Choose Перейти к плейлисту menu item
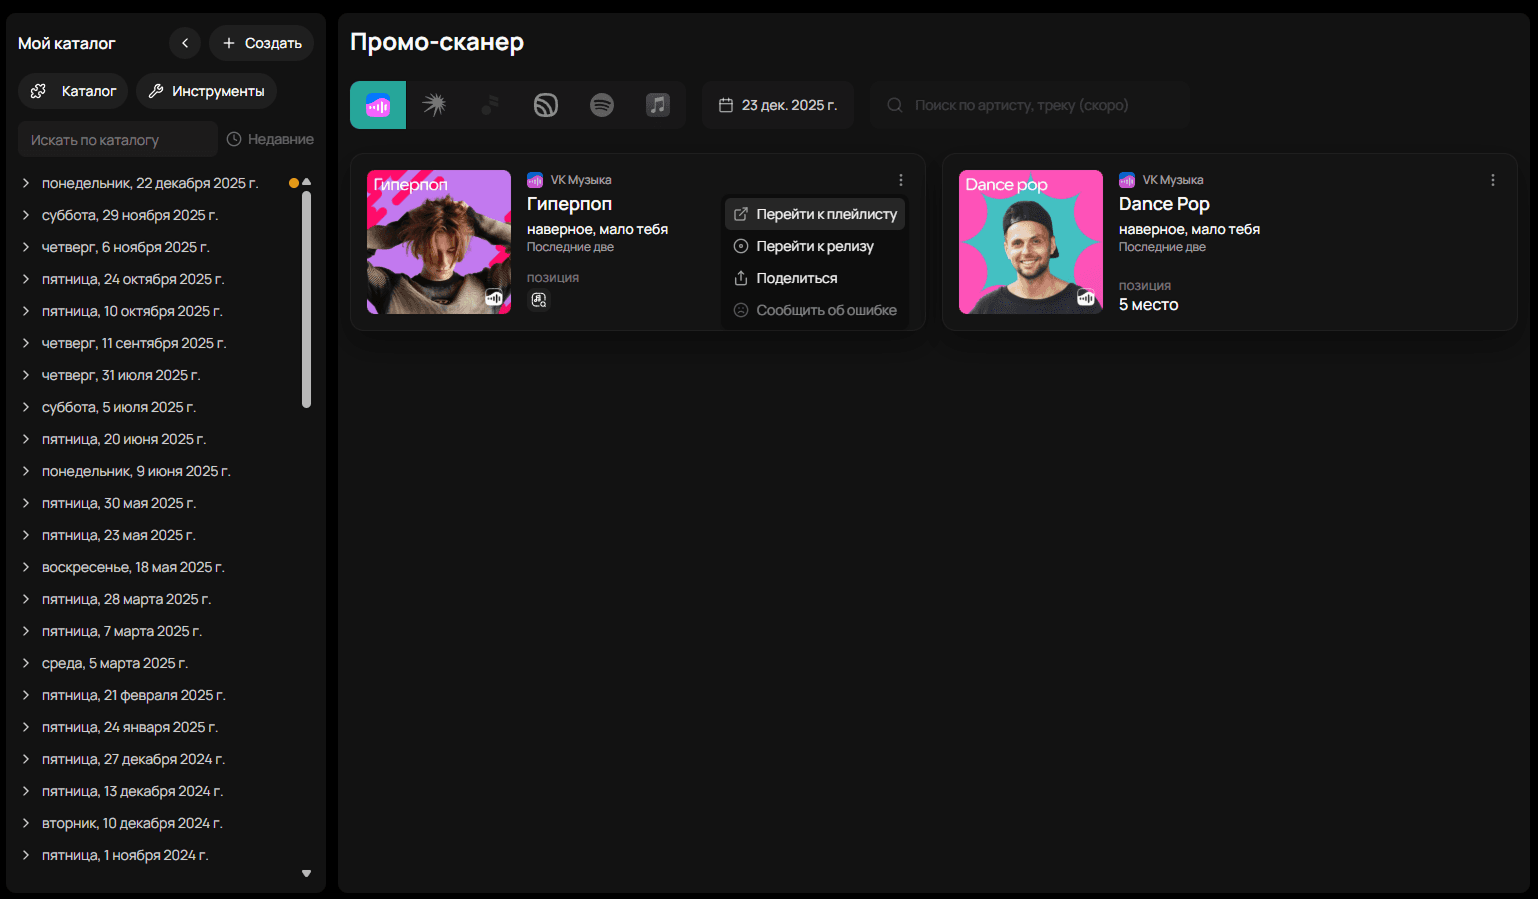Viewport: 1538px width, 899px height. tap(815, 214)
